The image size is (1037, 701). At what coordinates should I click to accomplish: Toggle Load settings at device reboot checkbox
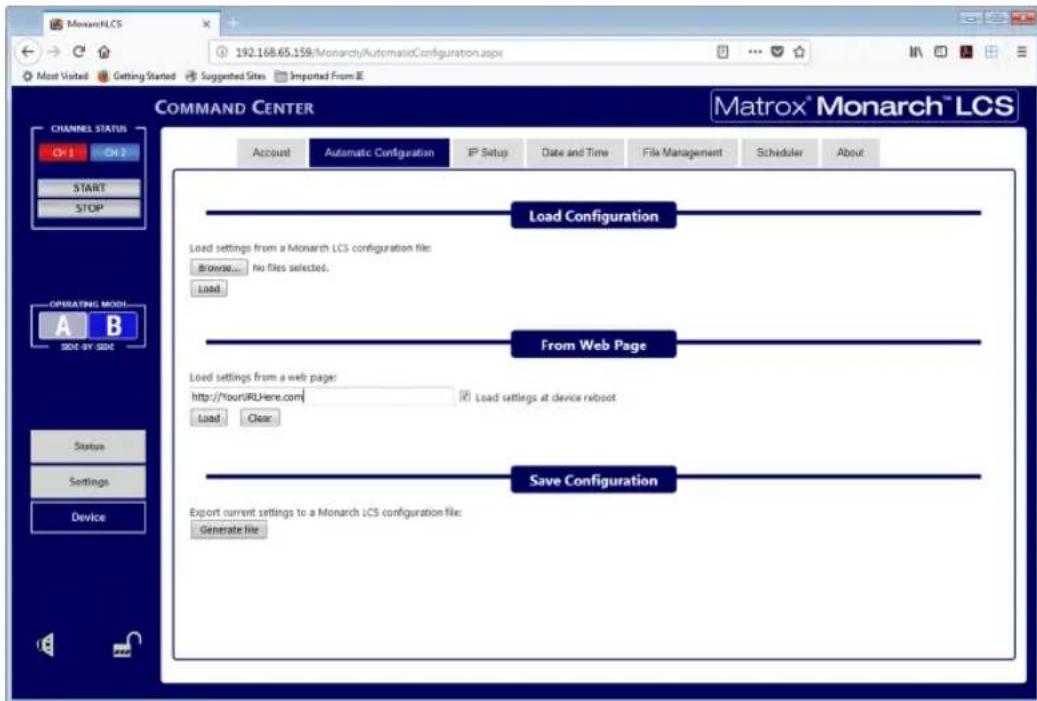(x=465, y=396)
